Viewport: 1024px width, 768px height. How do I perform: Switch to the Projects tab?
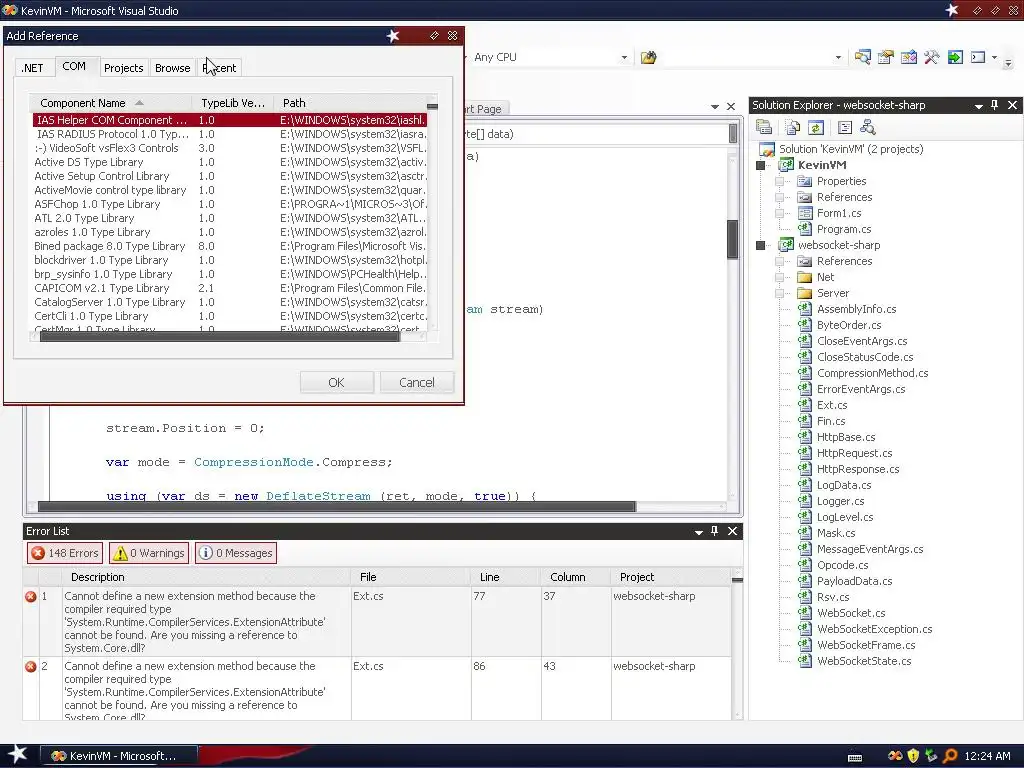pyautogui.click(x=123, y=68)
